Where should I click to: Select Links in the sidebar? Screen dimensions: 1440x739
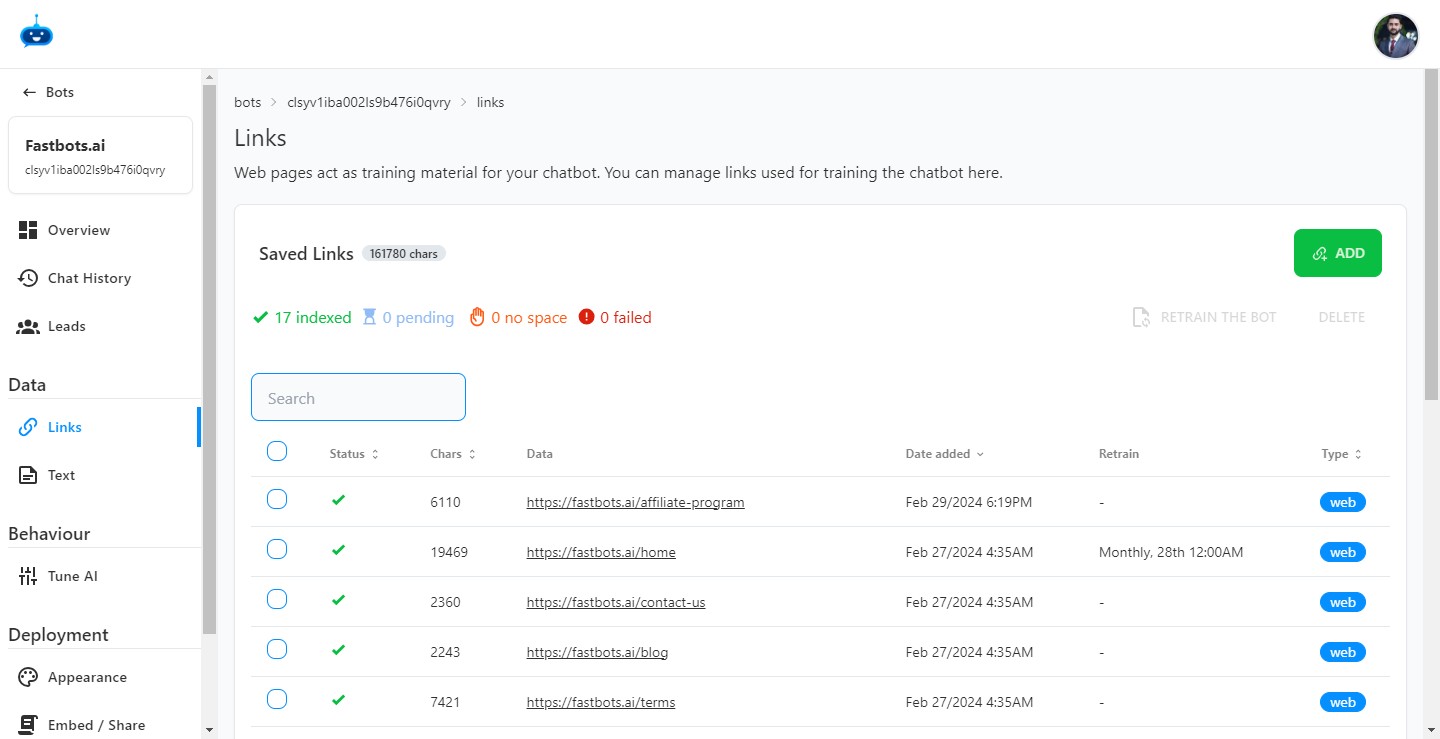pyautogui.click(x=64, y=427)
